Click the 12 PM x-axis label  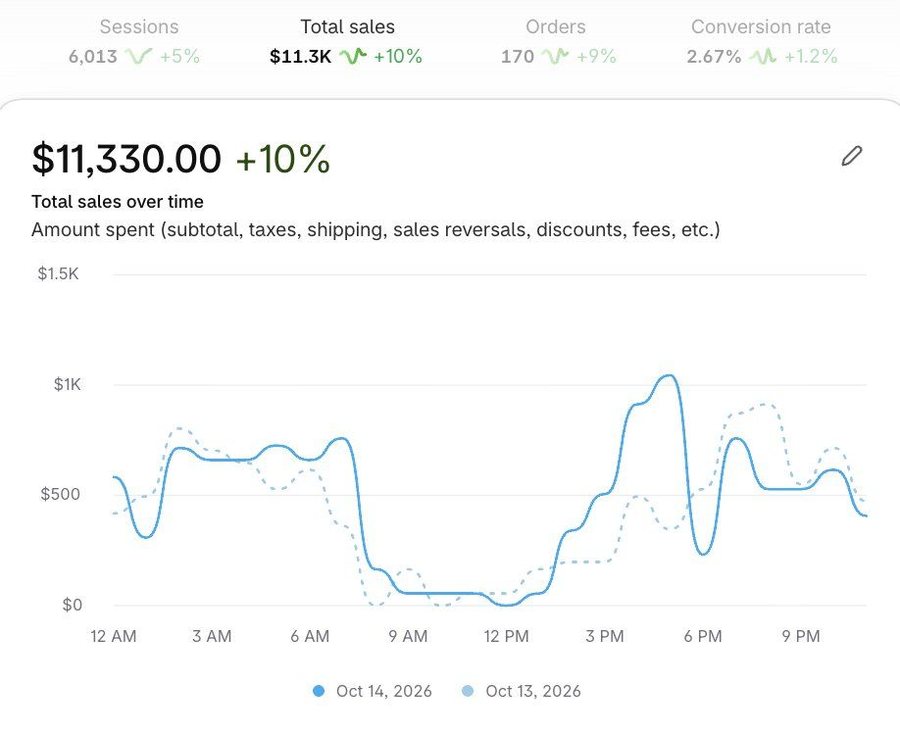[x=506, y=636]
